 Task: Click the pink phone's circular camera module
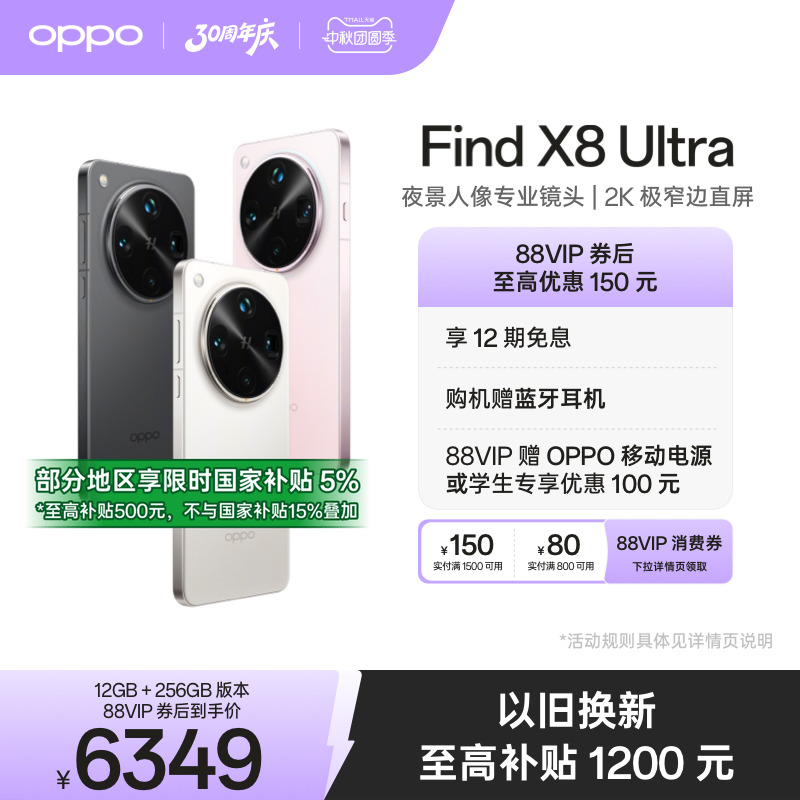point(280,212)
